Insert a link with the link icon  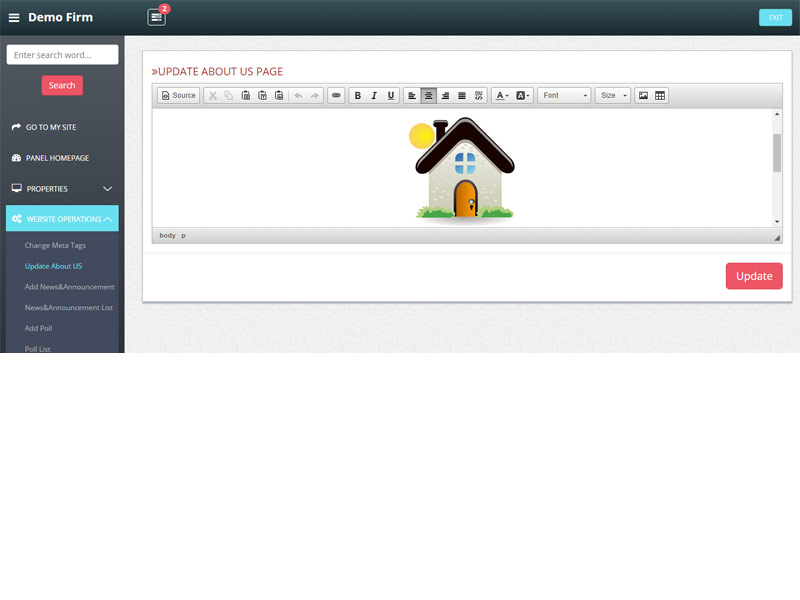[336, 96]
